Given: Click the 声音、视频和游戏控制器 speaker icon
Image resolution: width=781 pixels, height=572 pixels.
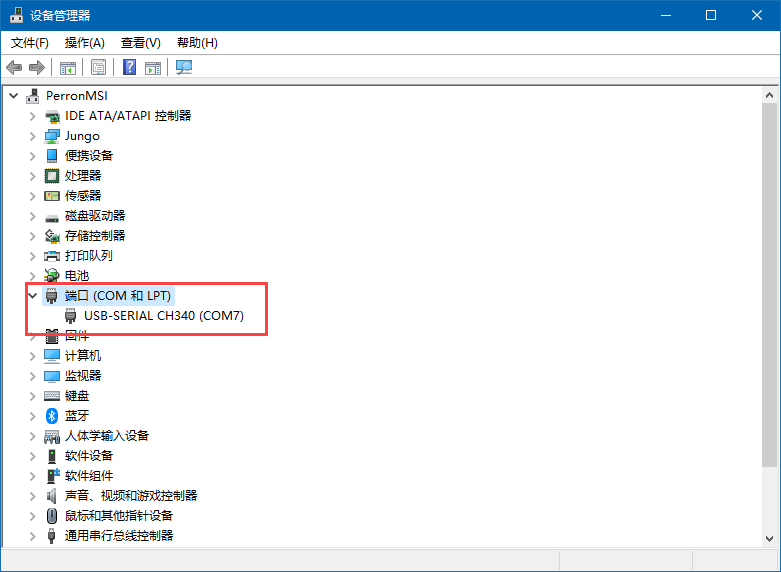Looking at the screenshot, I should 51,496.
